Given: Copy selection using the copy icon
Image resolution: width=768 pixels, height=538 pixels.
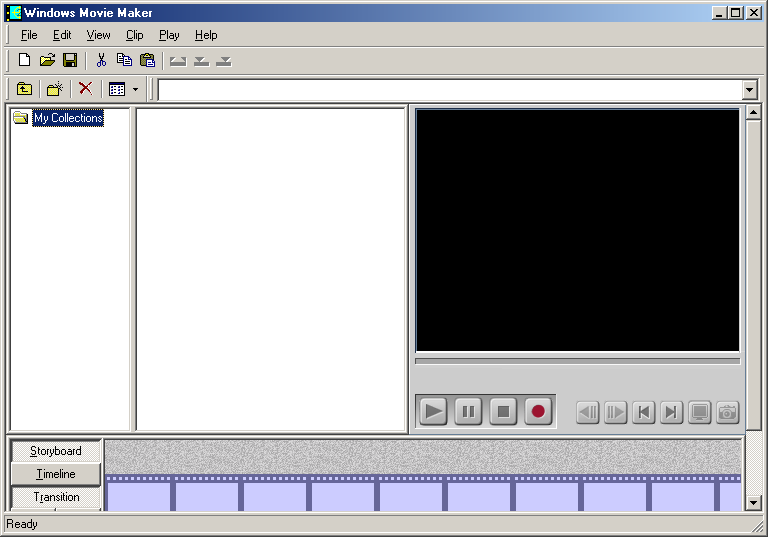Looking at the screenshot, I should pos(124,60).
